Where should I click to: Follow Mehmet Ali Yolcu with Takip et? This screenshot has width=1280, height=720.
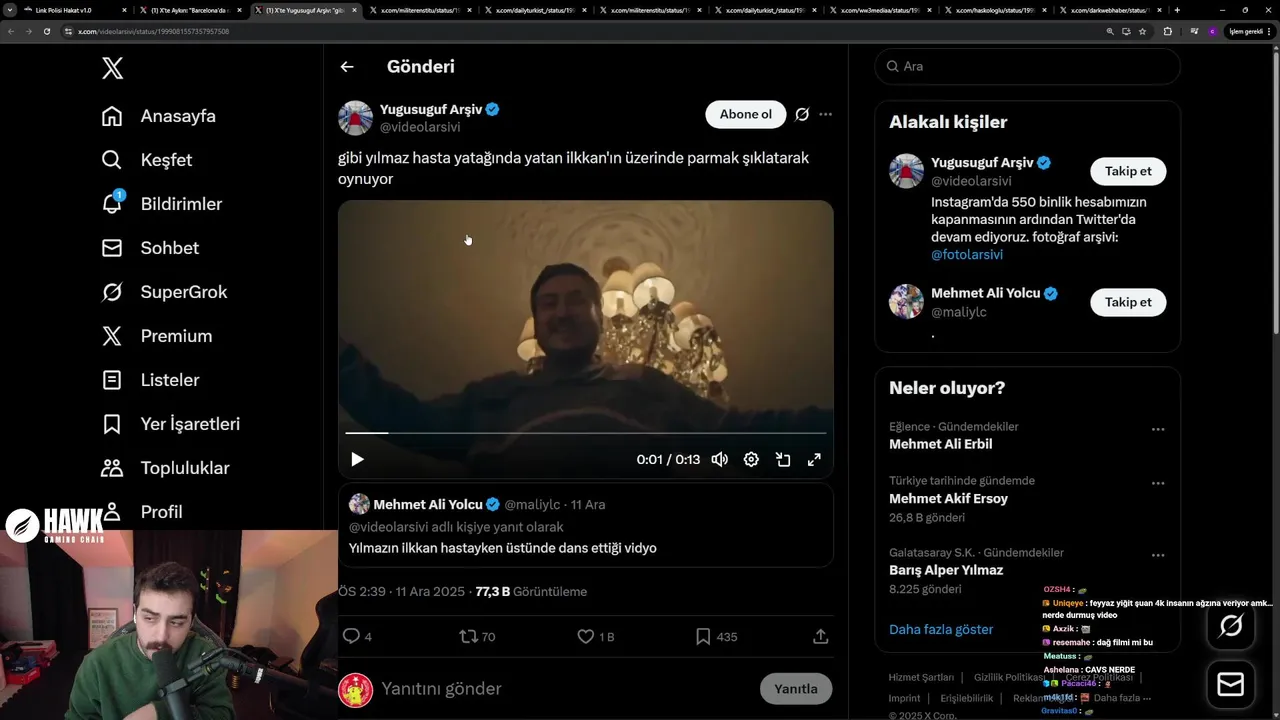pyautogui.click(x=1128, y=302)
